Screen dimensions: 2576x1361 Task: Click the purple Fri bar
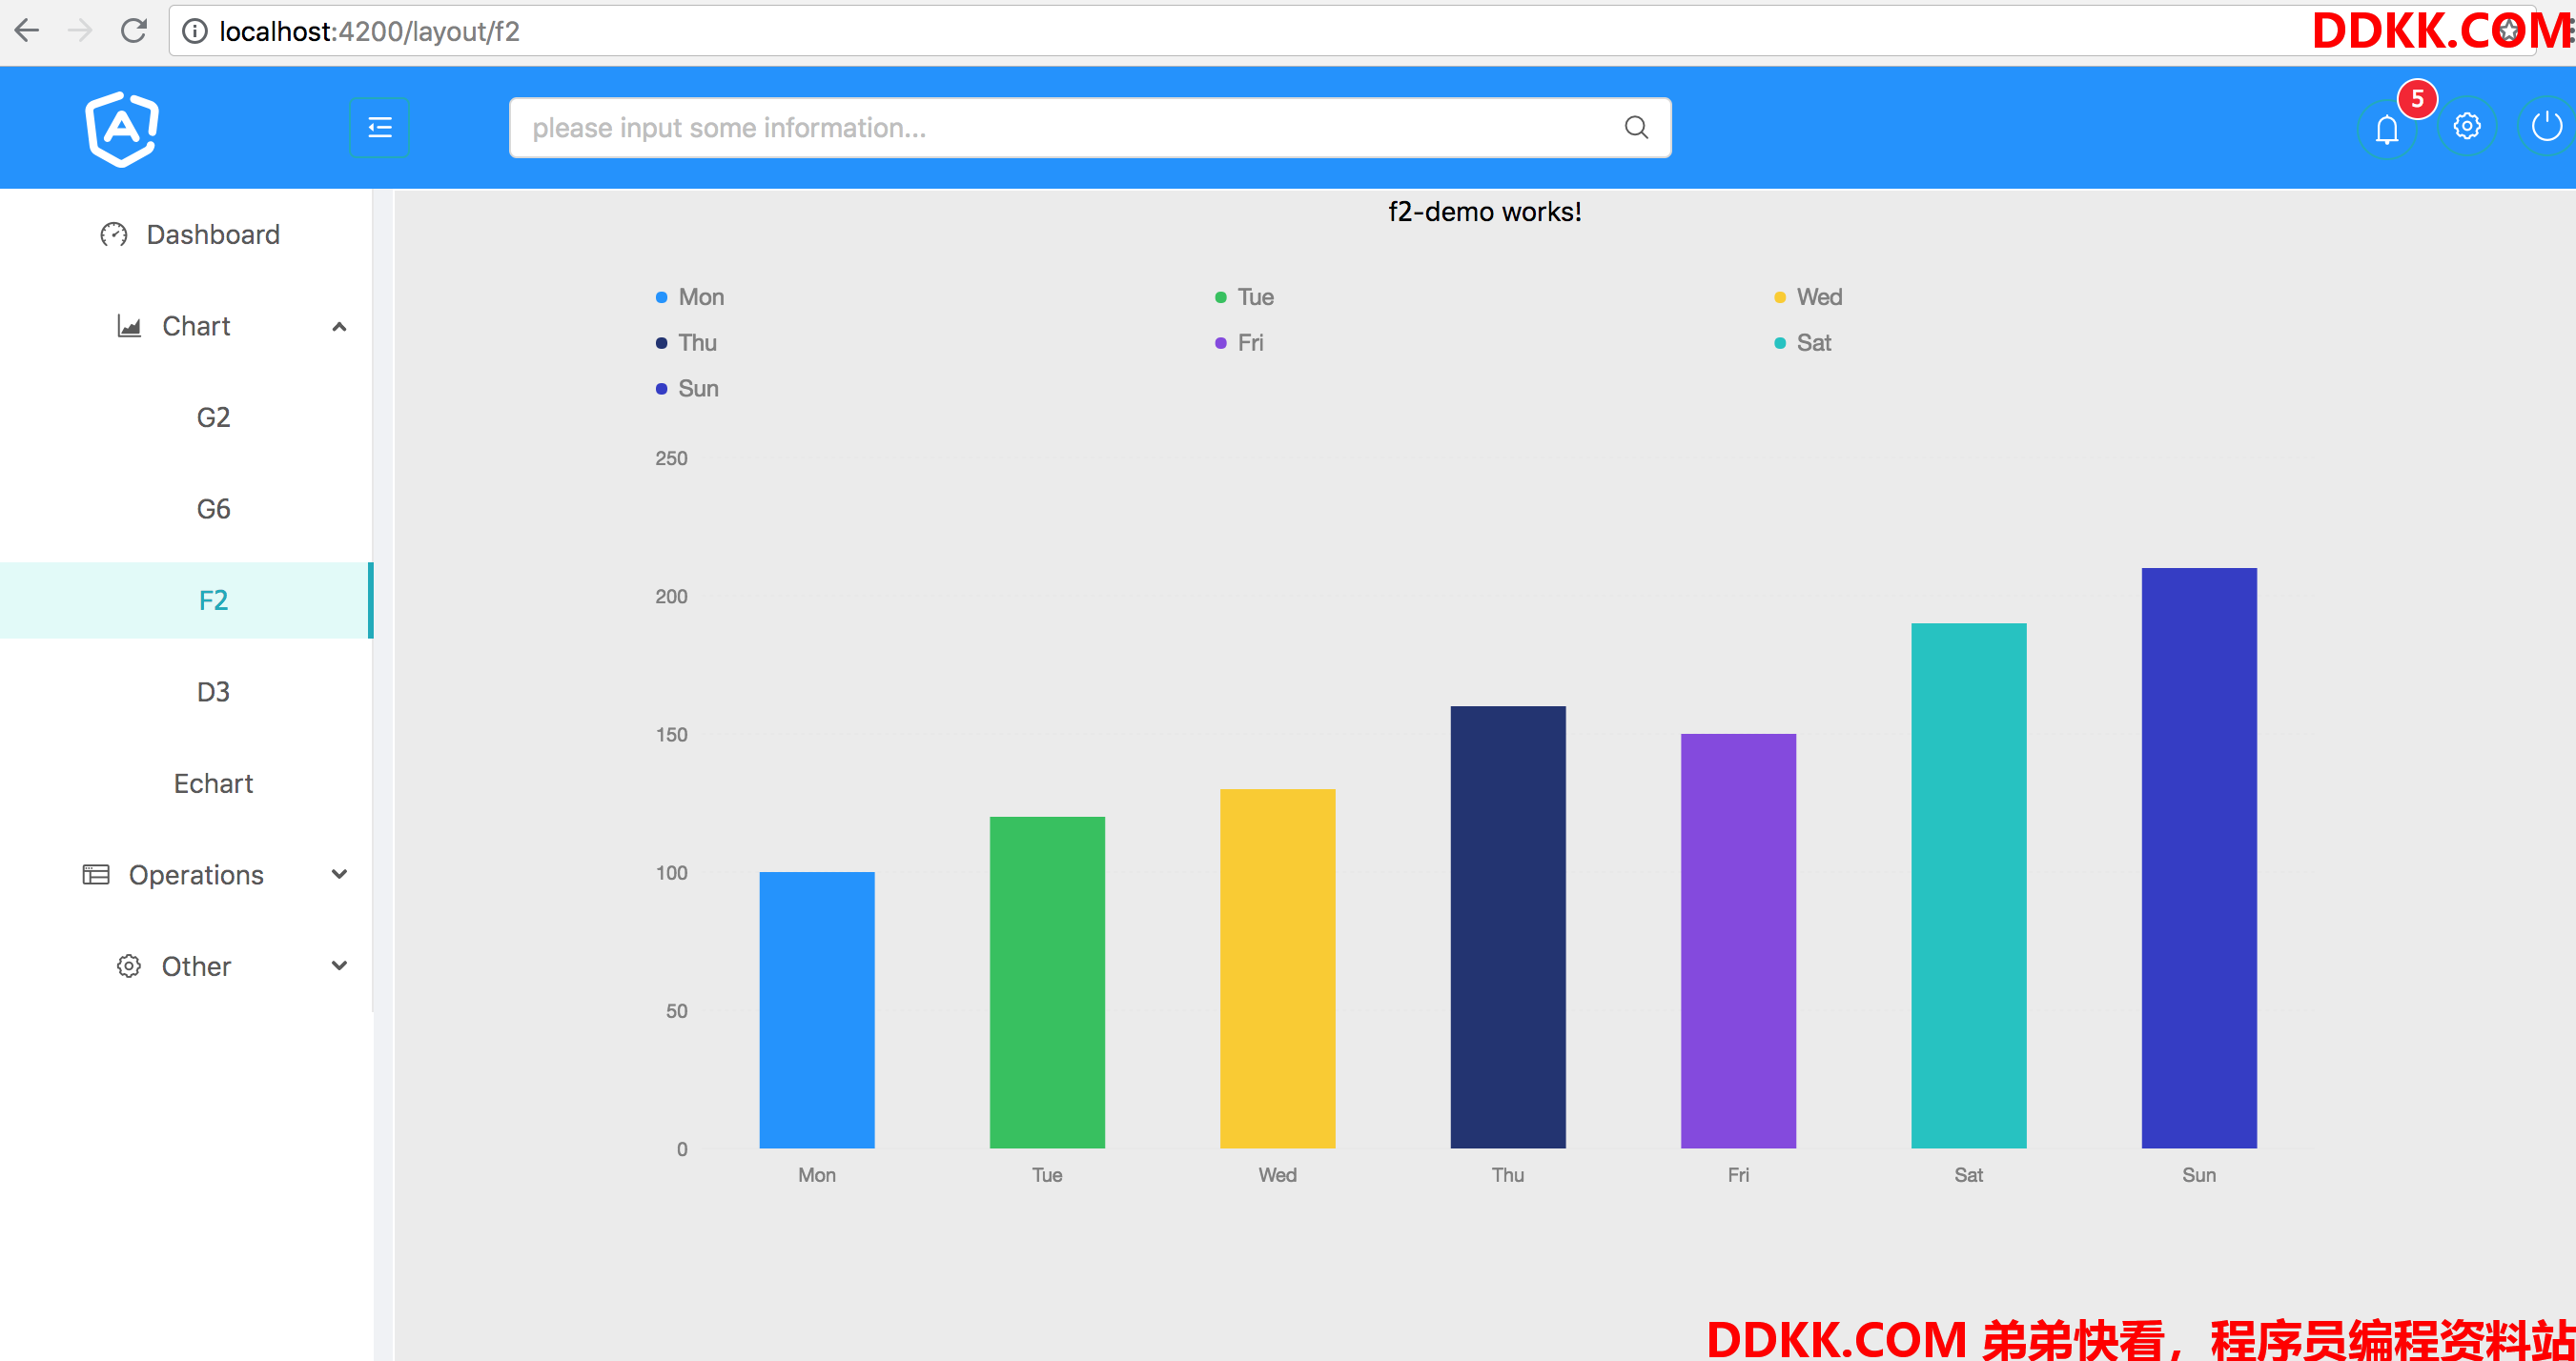click(x=1738, y=941)
